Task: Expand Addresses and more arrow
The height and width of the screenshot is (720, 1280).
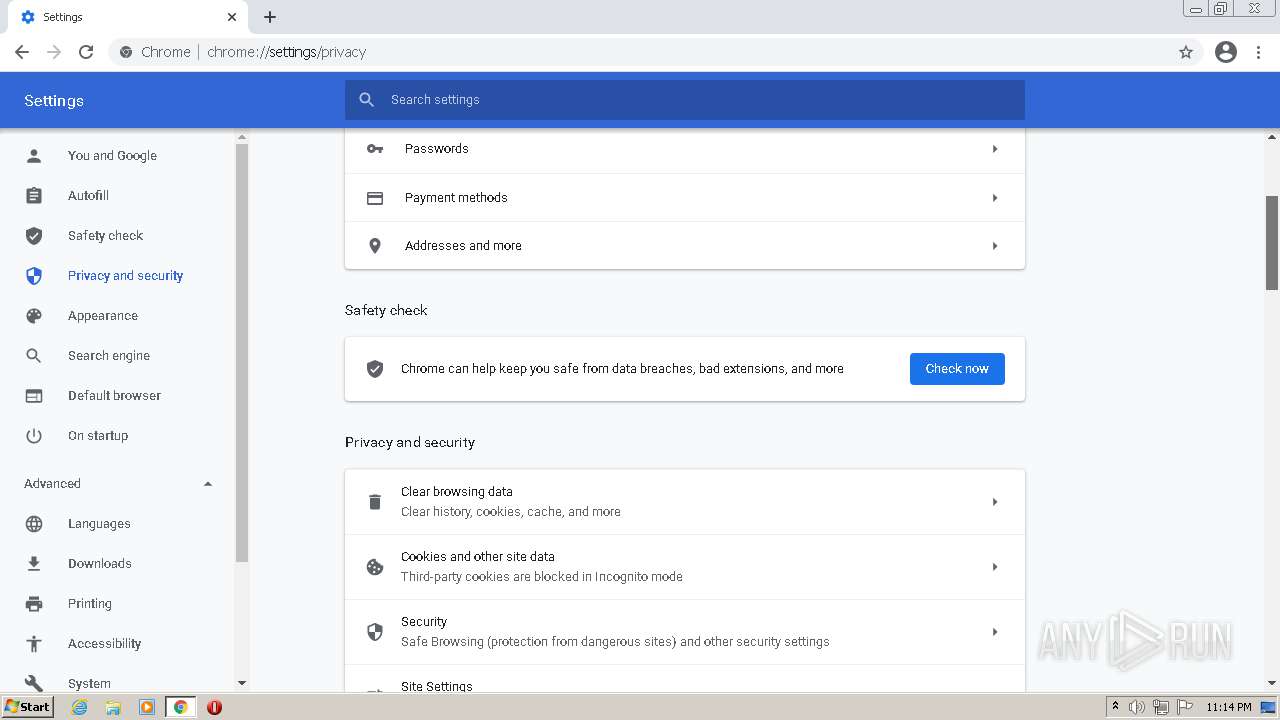Action: pyautogui.click(x=994, y=246)
